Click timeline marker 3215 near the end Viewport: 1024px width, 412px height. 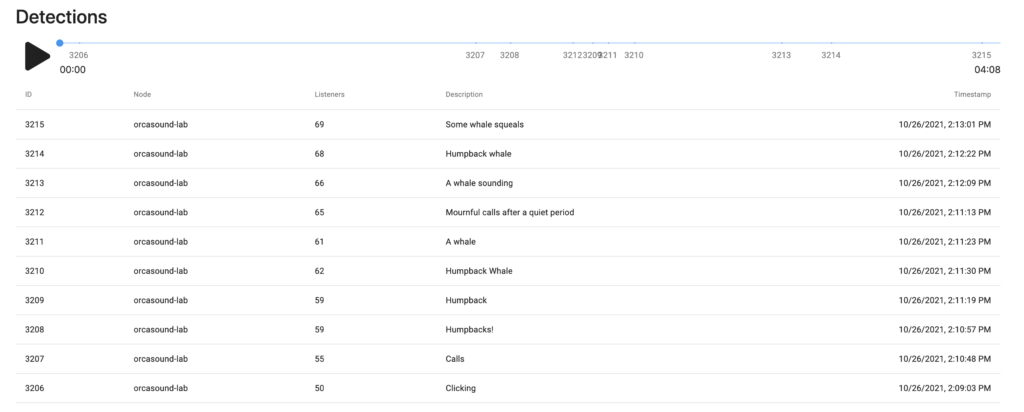981,55
